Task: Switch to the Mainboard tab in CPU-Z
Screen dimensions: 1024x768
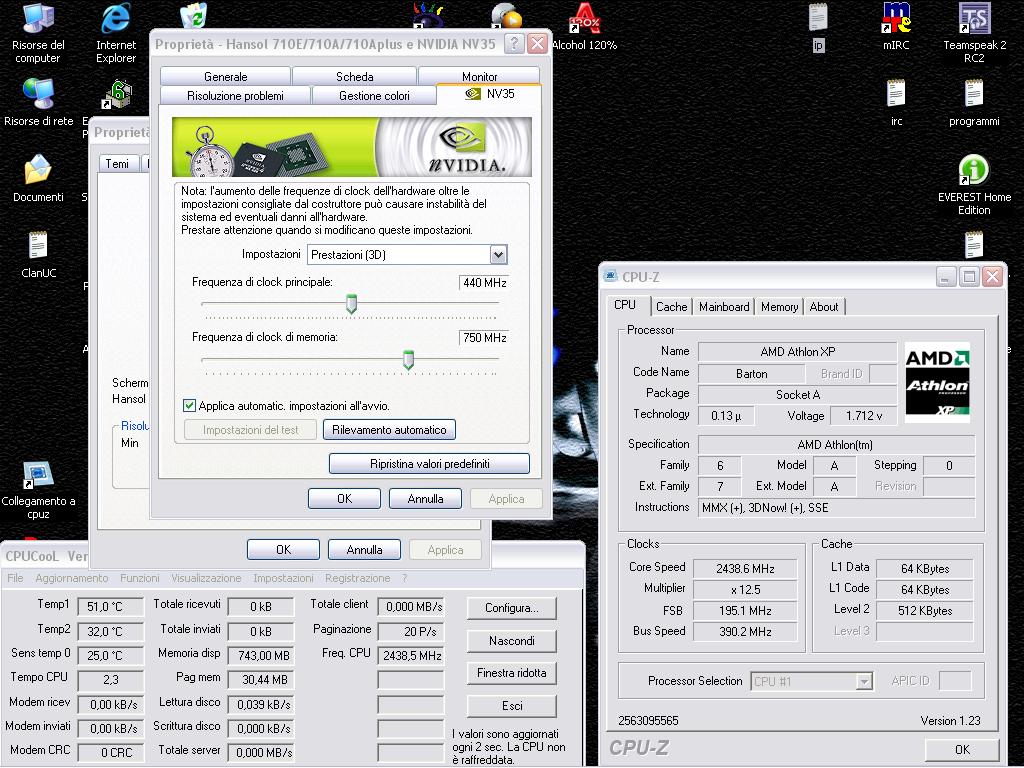Action: click(724, 306)
